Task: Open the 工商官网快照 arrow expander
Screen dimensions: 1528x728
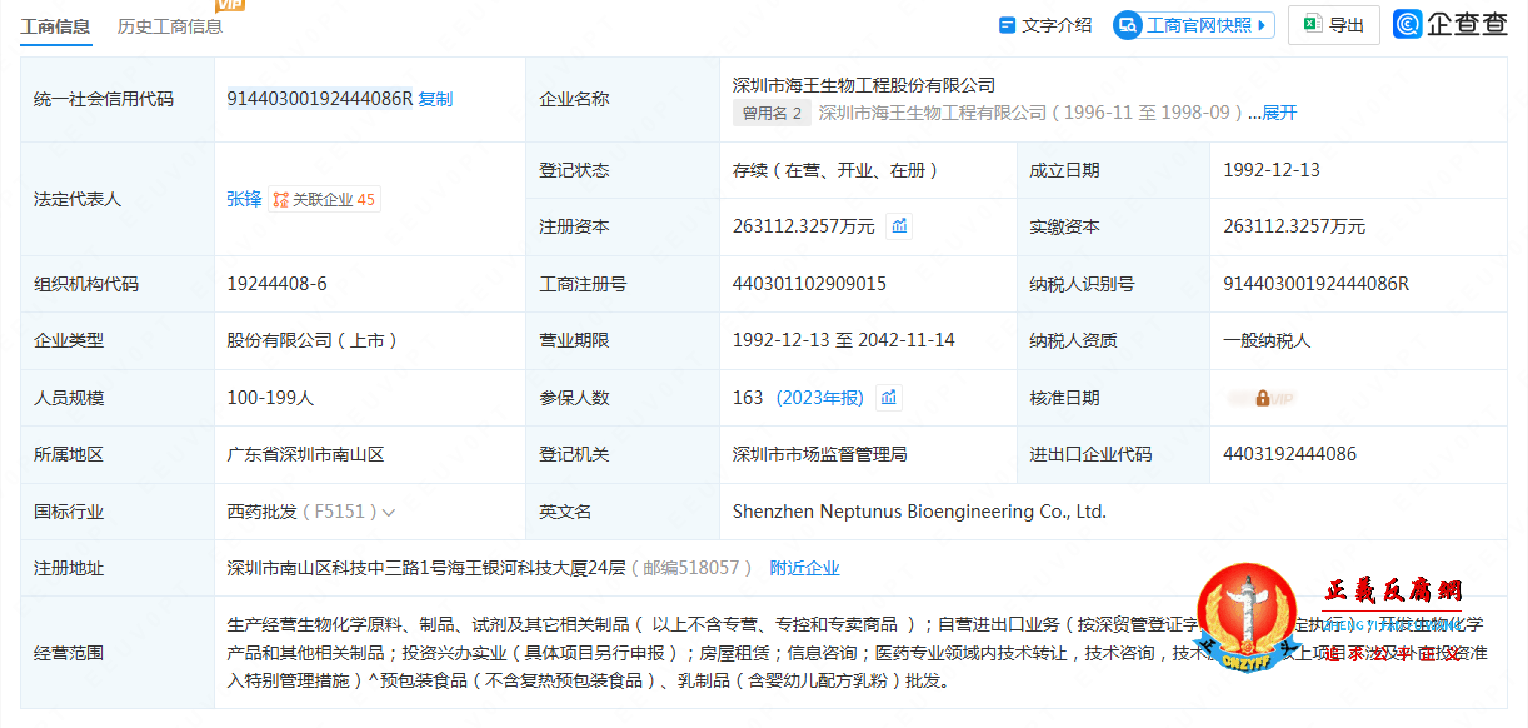Action: pyautogui.click(x=1262, y=25)
